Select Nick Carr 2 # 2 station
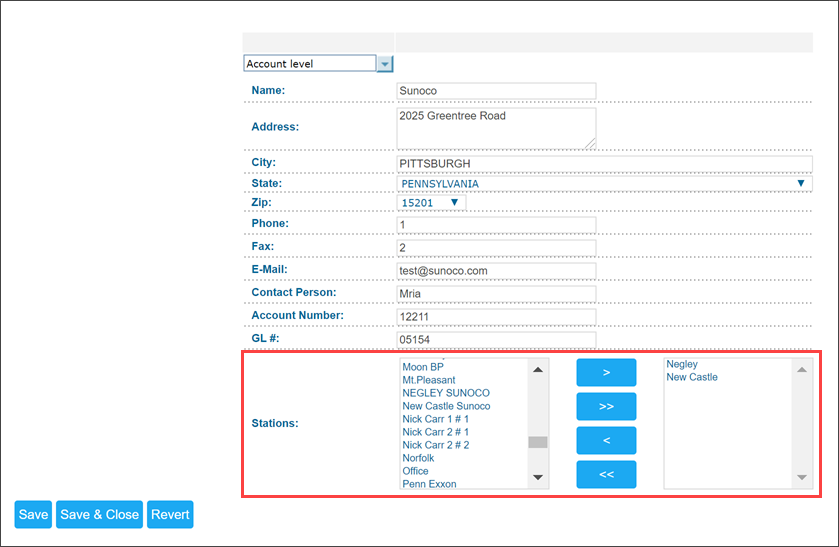 coord(436,445)
